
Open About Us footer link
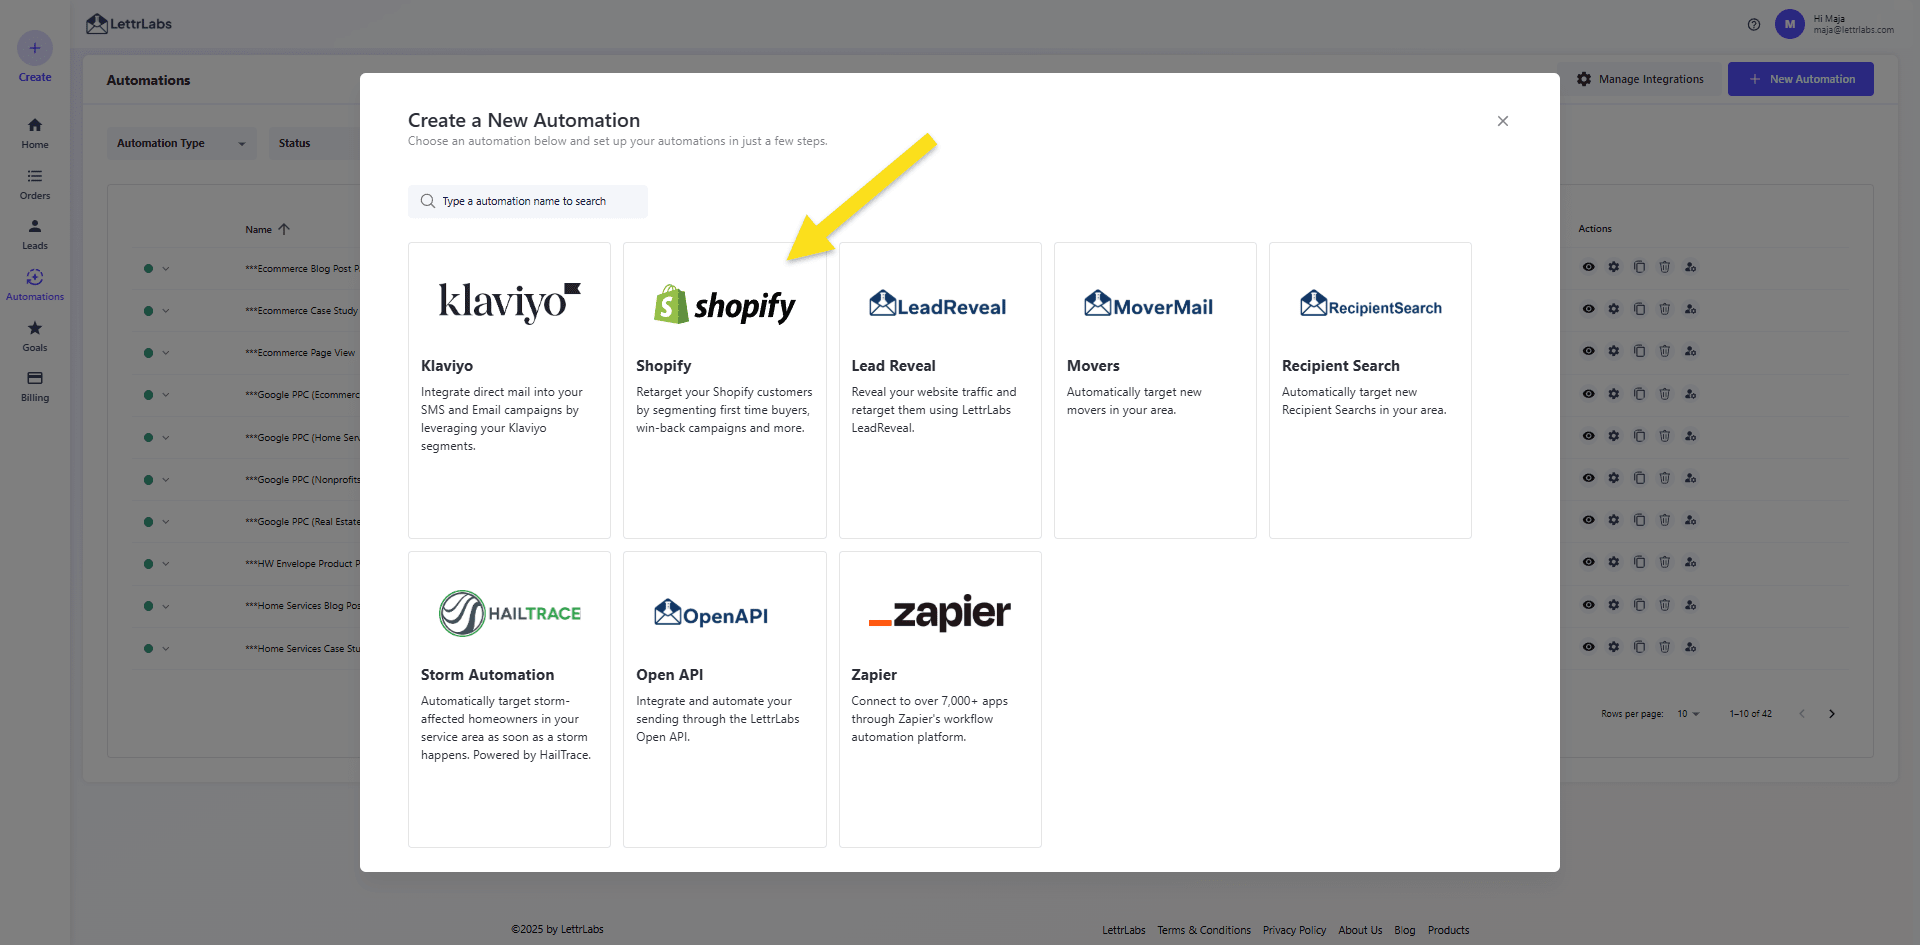[x=1360, y=930]
